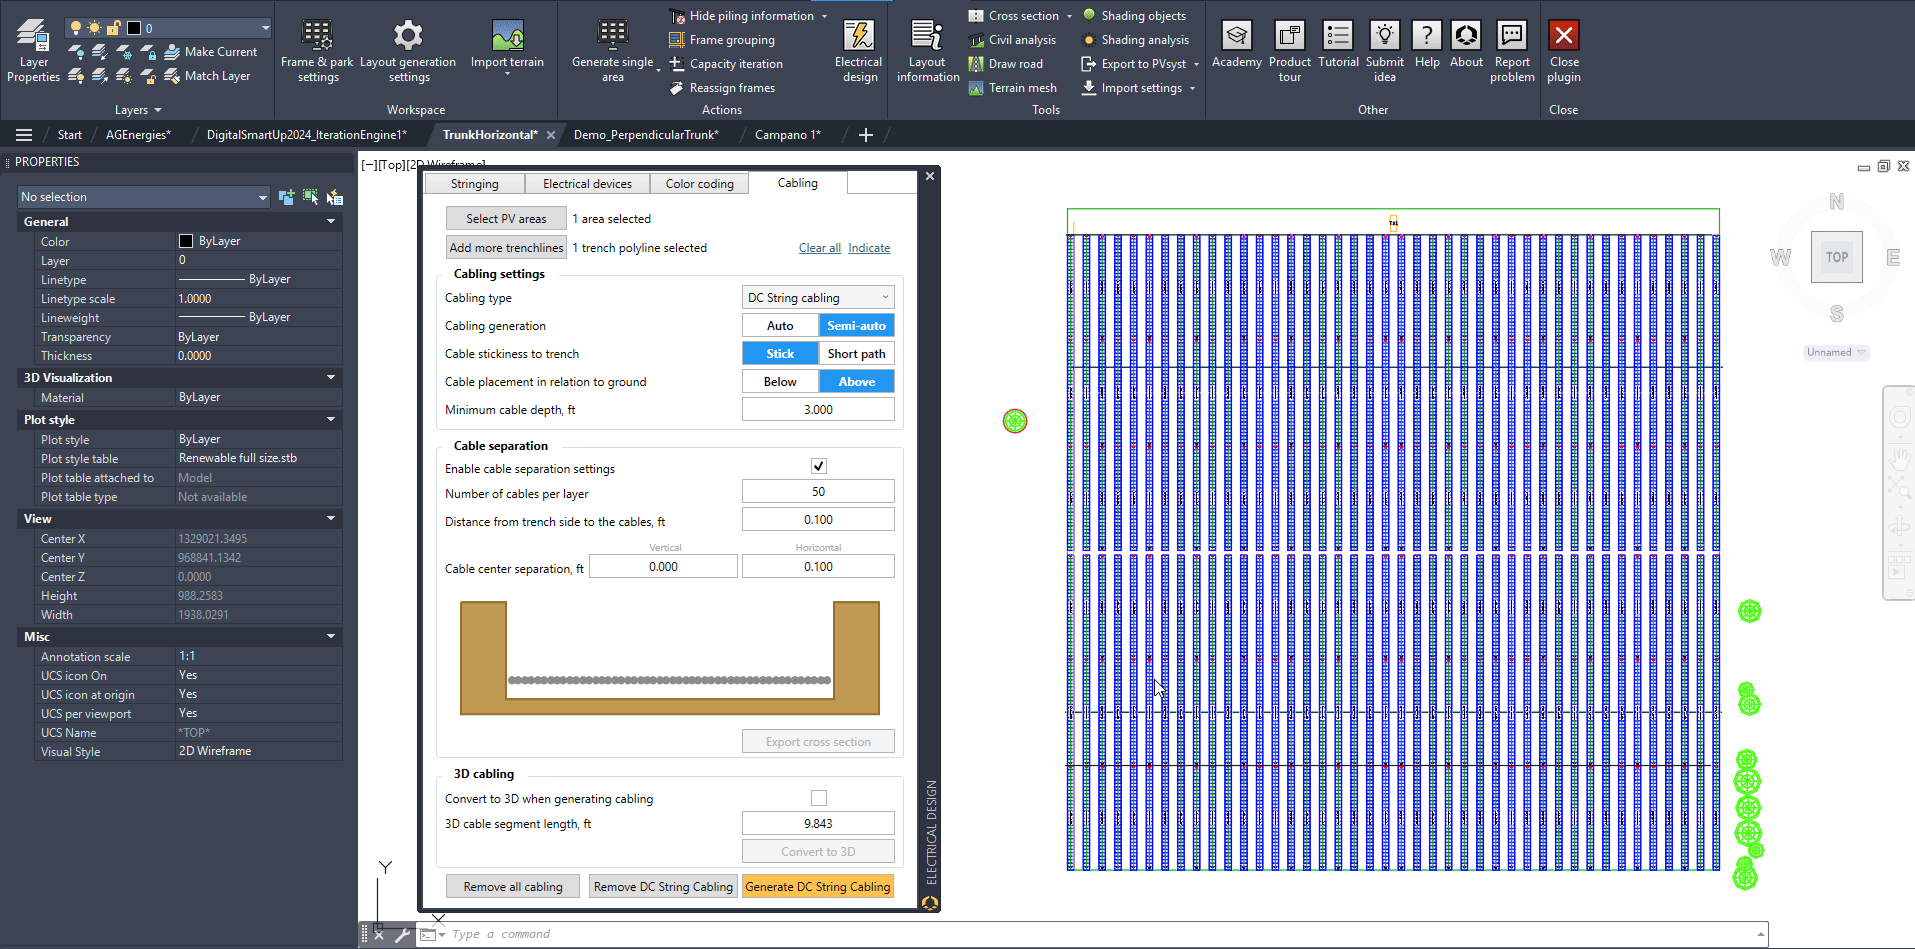The width and height of the screenshot is (1915, 949).
Task: Click Add more trenchlines button
Action: (506, 248)
